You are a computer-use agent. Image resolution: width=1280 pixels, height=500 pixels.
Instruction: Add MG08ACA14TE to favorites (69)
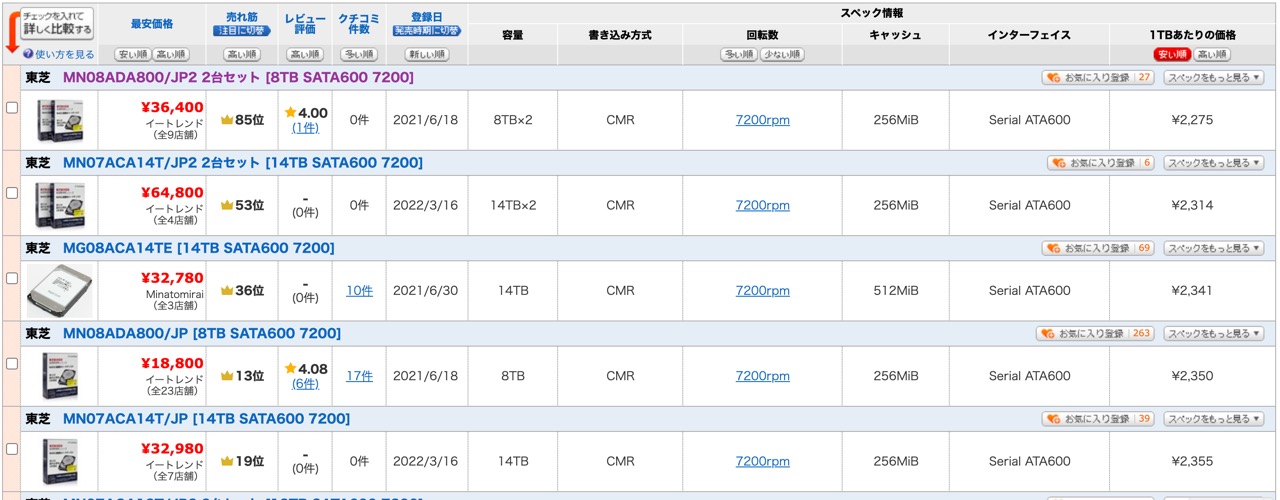point(1099,247)
